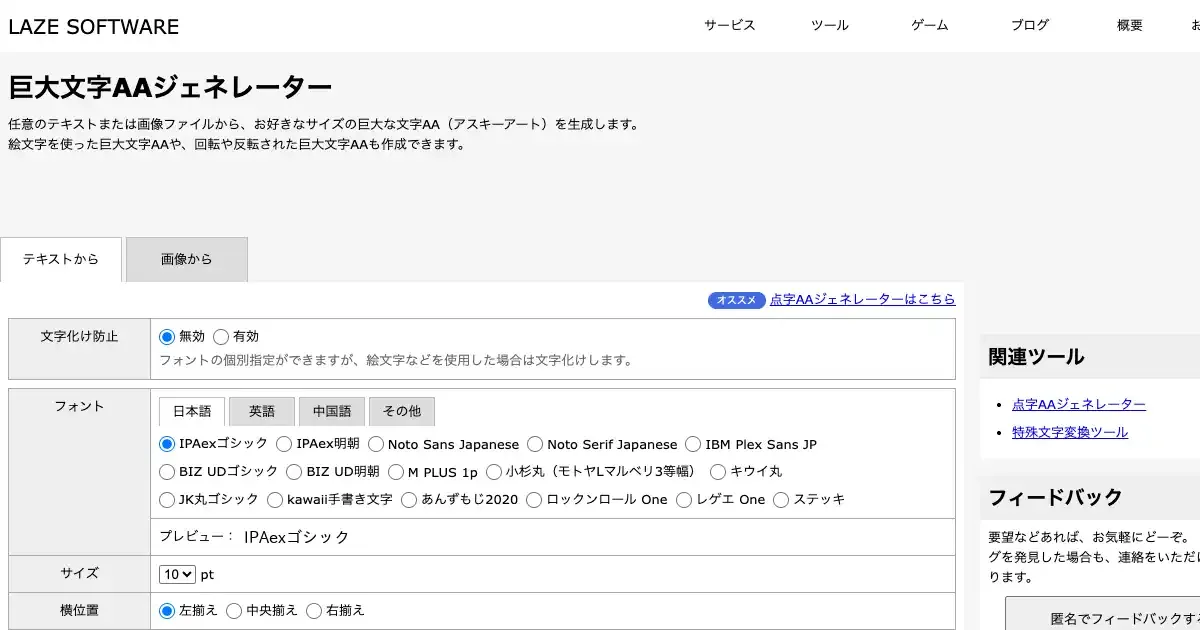Open the その他 font tab
The image size is (1200, 630).
click(x=402, y=412)
